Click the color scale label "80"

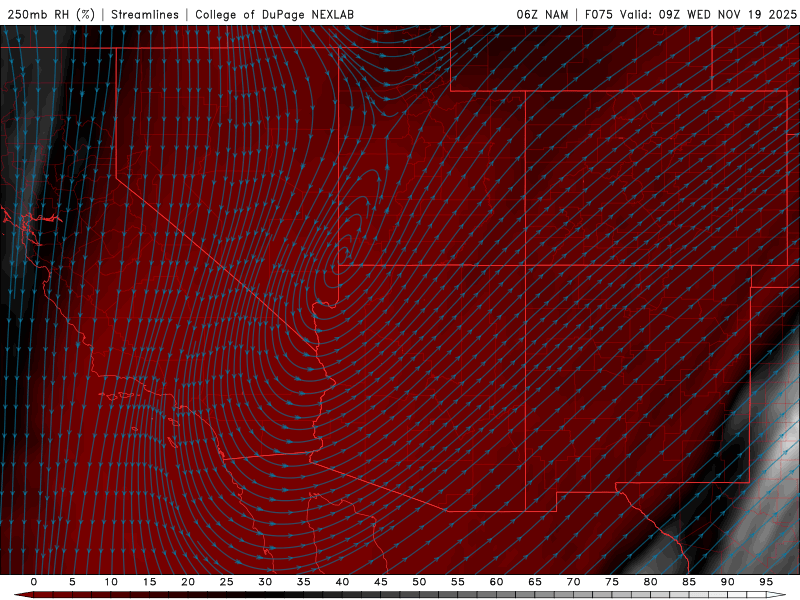tap(651, 582)
